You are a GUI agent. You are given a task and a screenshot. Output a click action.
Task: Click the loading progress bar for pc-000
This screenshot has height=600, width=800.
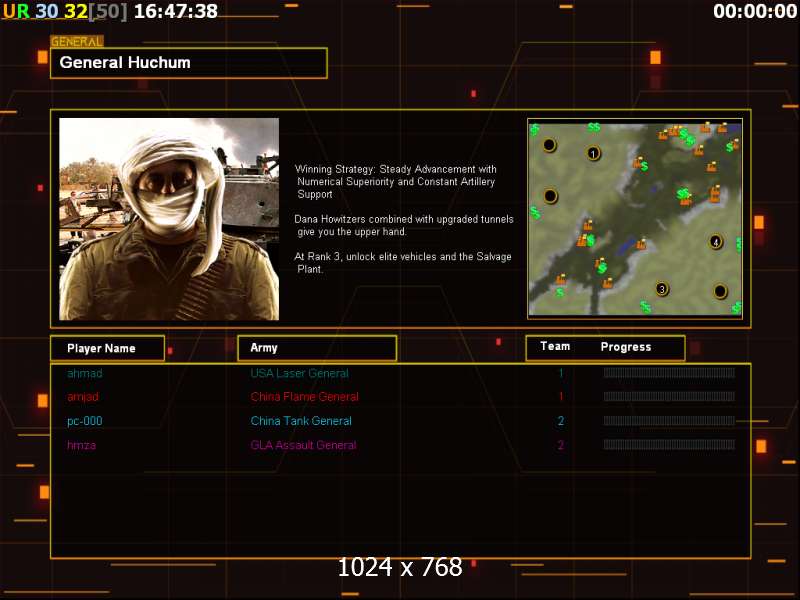pyautogui.click(x=669, y=421)
